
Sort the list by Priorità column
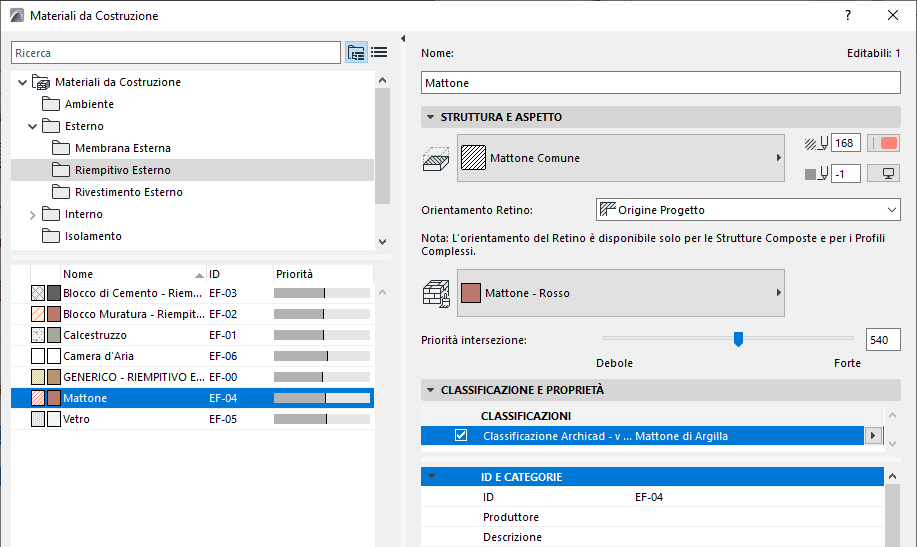323,274
